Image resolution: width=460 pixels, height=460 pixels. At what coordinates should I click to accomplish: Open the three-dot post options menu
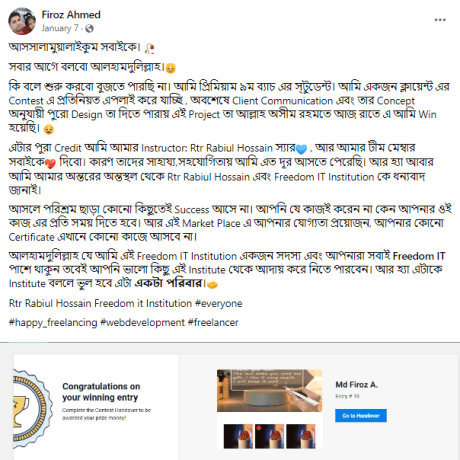click(x=440, y=20)
